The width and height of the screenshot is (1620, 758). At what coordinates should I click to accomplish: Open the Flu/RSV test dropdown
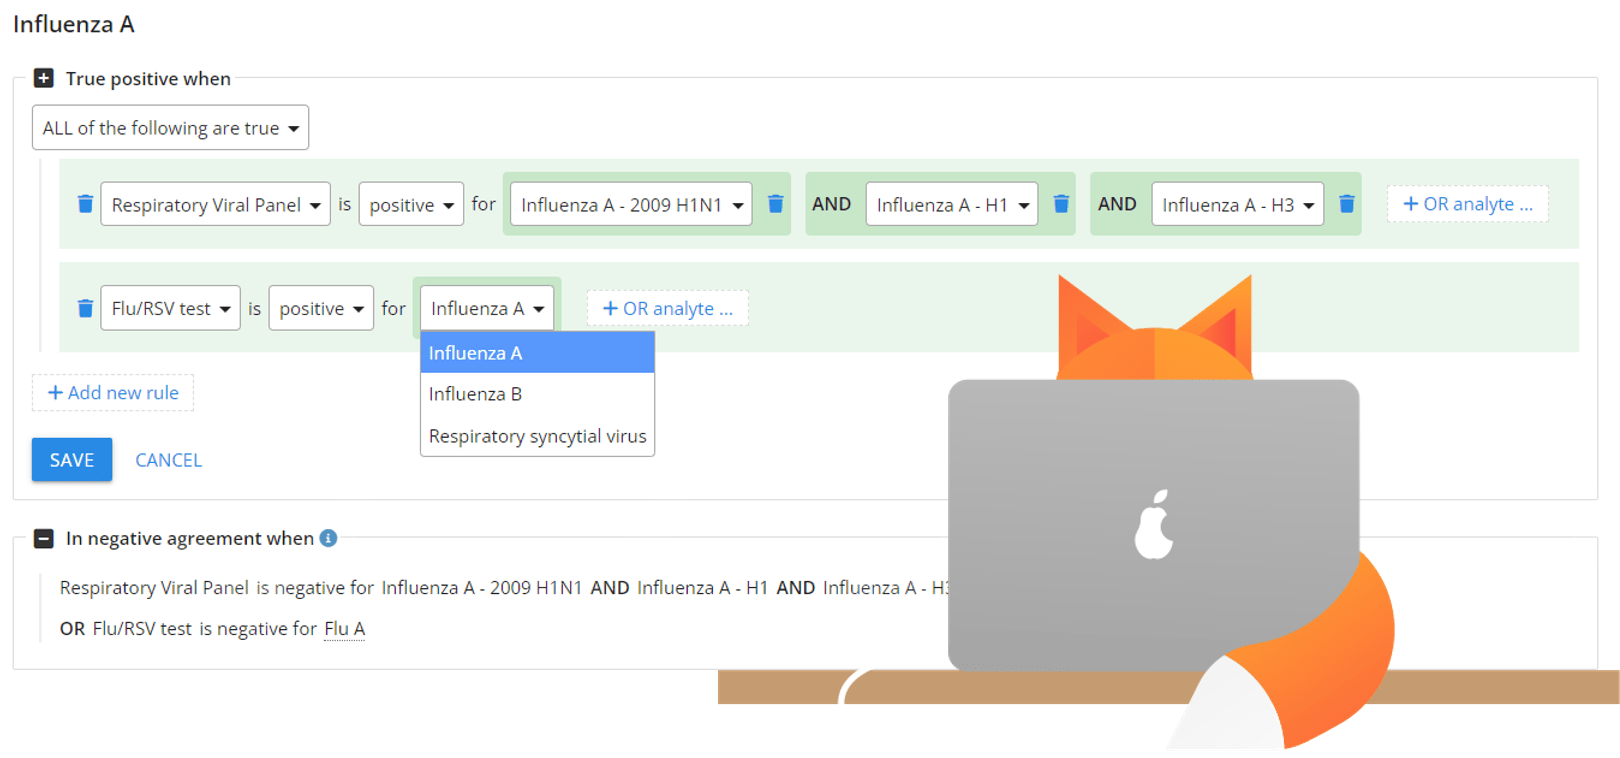[170, 309]
